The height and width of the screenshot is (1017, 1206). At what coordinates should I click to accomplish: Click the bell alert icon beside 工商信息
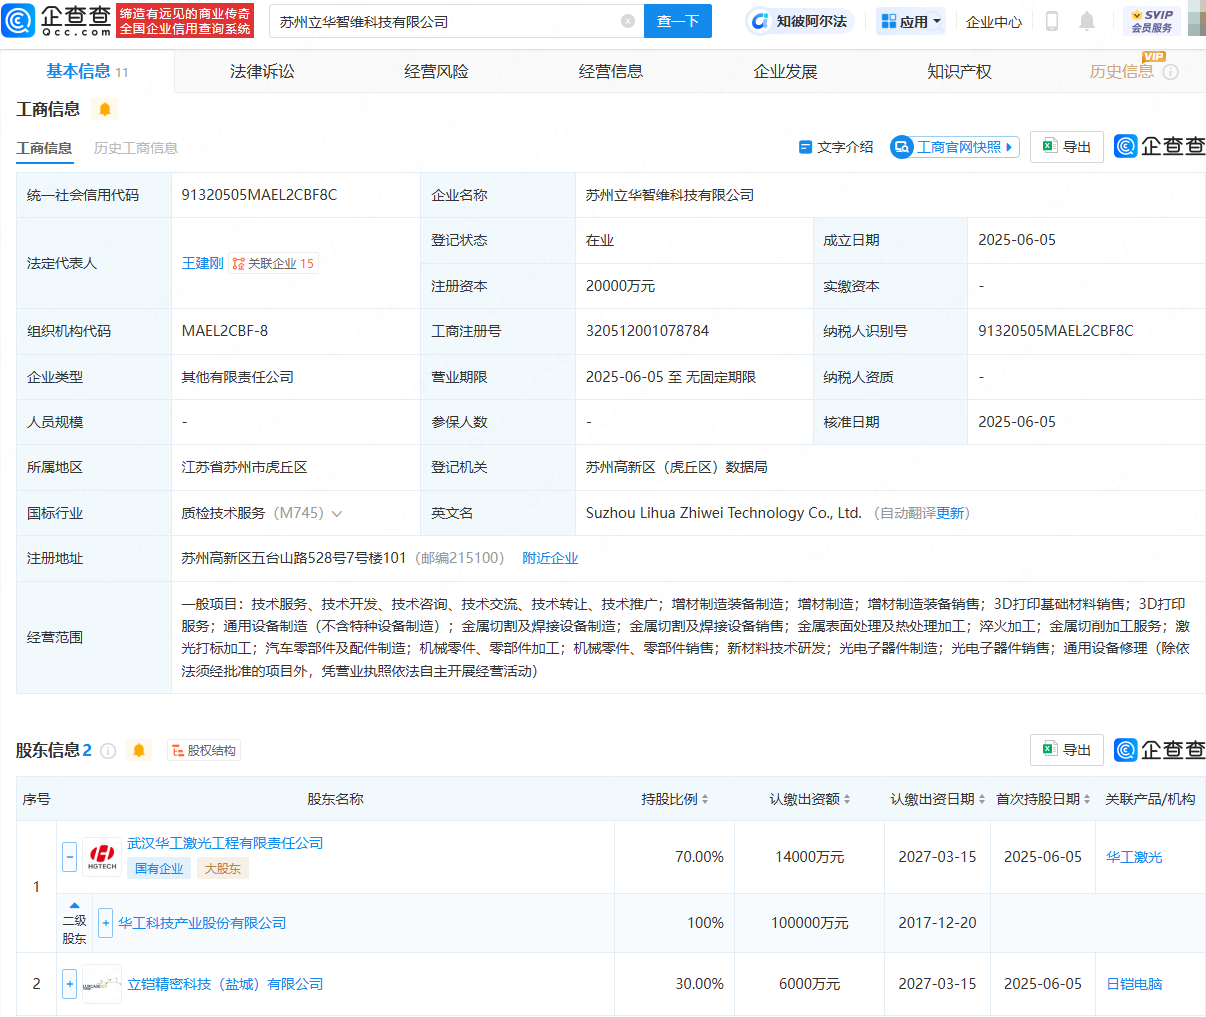(x=105, y=109)
